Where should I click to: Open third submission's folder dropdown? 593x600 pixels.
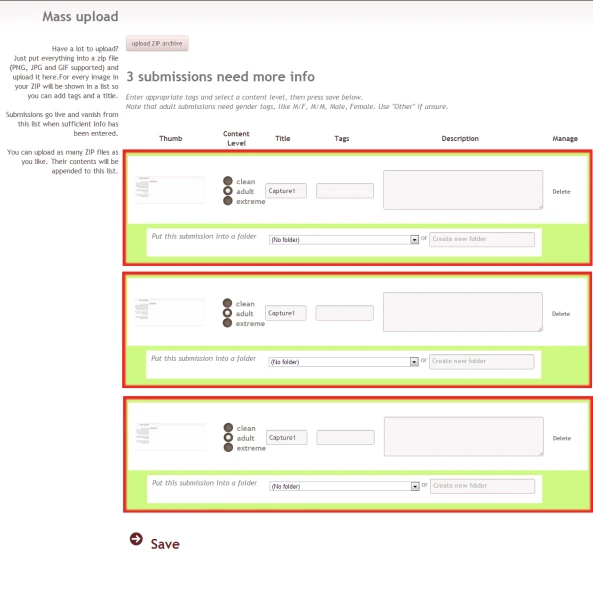[344, 486]
